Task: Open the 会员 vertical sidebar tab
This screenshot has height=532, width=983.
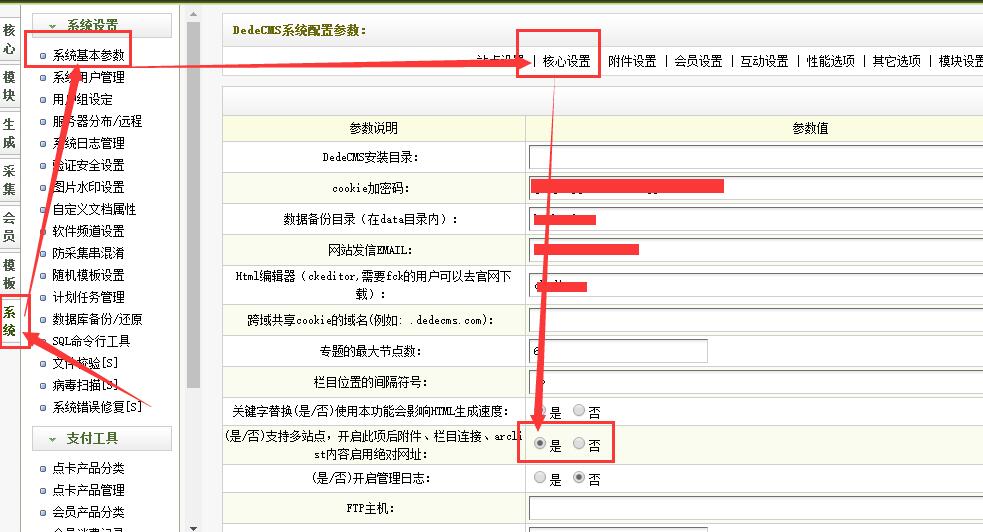Action: point(10,227)
